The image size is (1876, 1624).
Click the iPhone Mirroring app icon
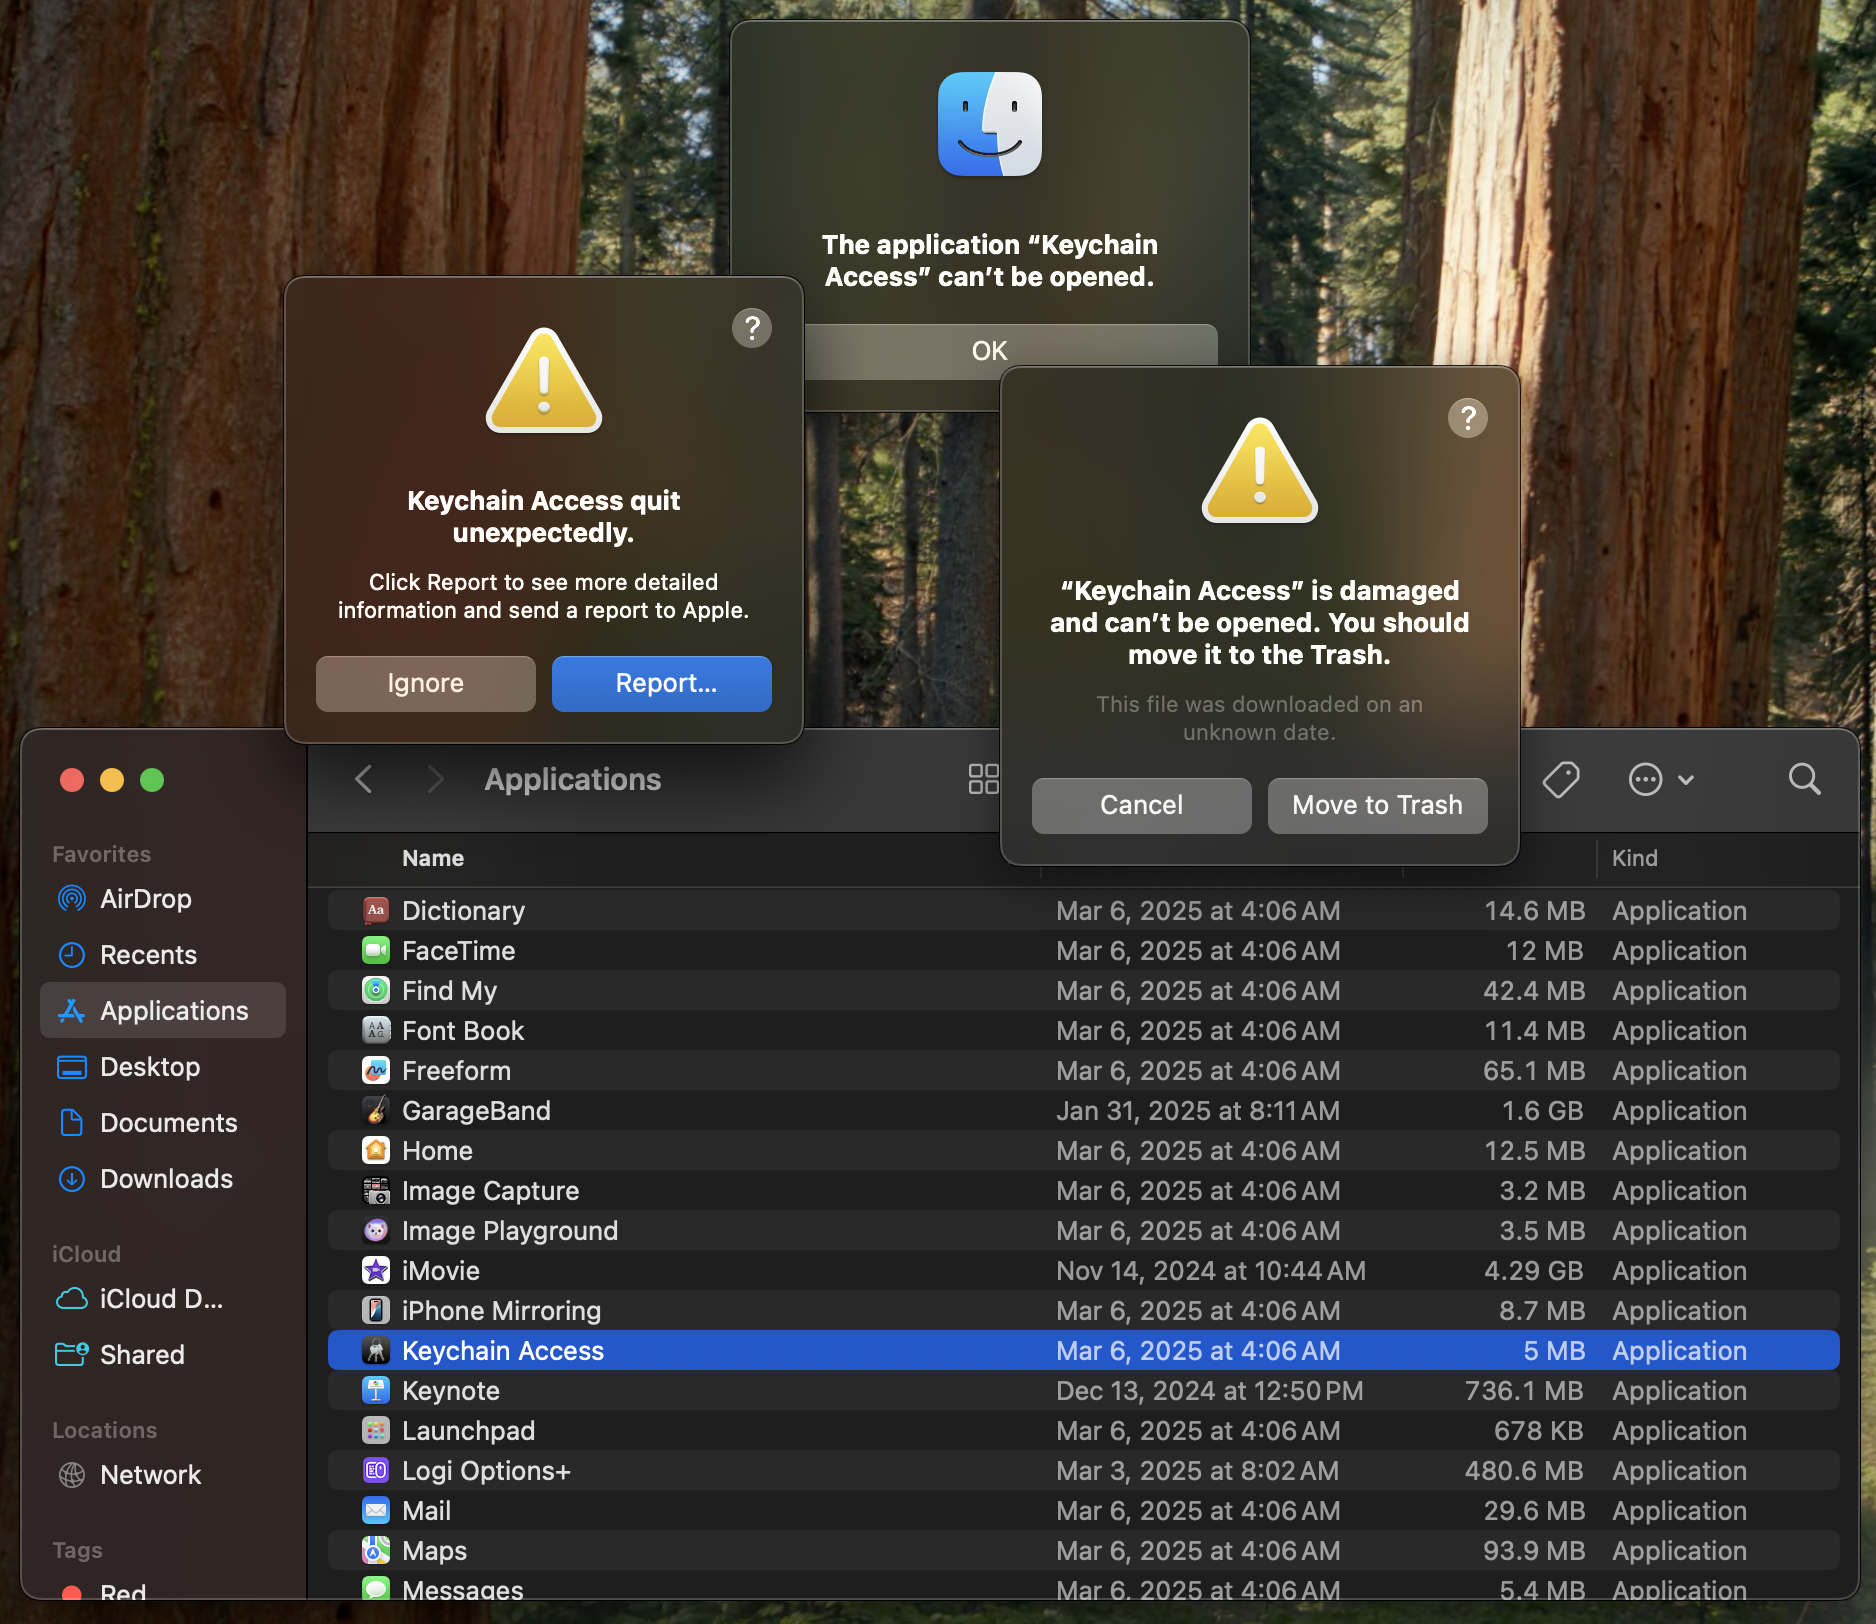[x=376, y=1310]
